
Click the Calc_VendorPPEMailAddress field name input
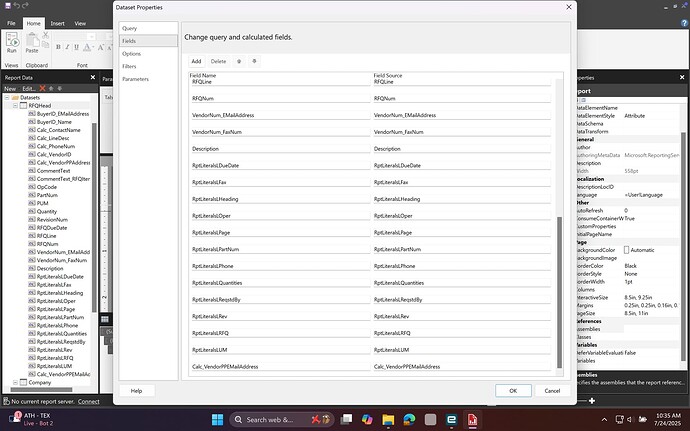[280, 366]
